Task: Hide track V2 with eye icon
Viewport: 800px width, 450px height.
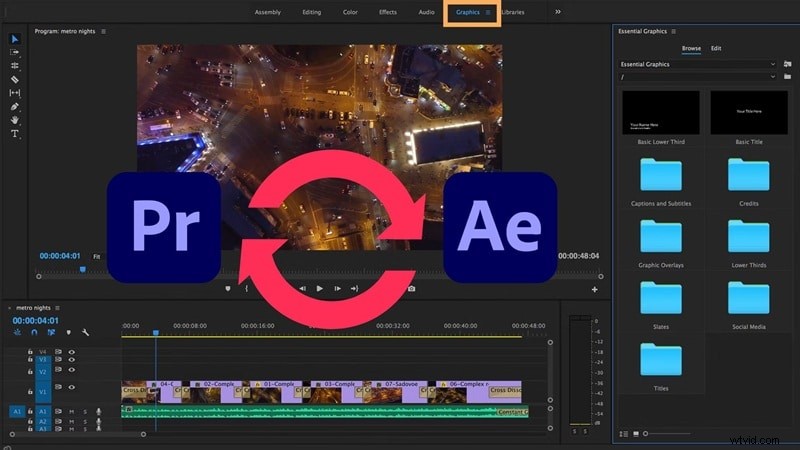Action: 71,370
